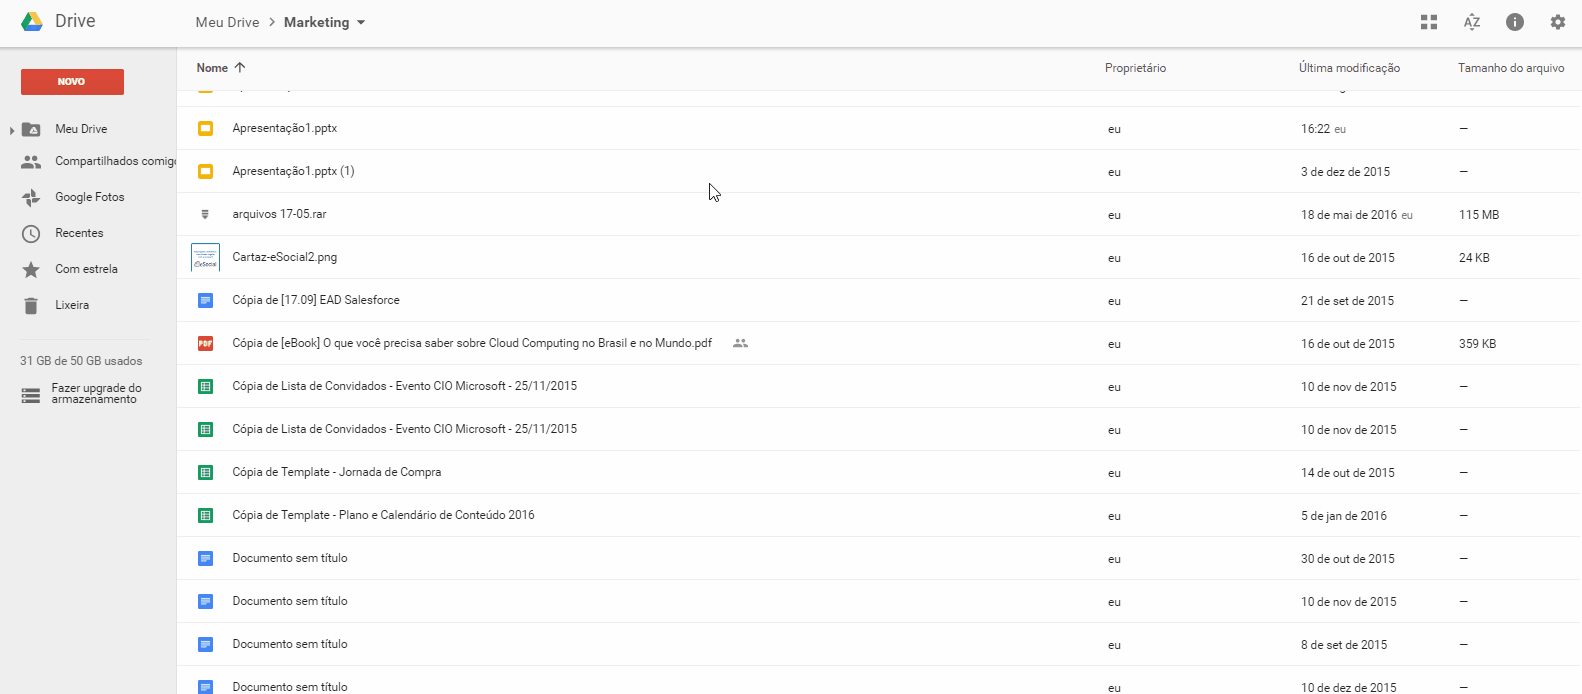Sort by Tamanho do arquivo header
Viewport: 1582px width, 694px height.
[x=1511, y=68]
